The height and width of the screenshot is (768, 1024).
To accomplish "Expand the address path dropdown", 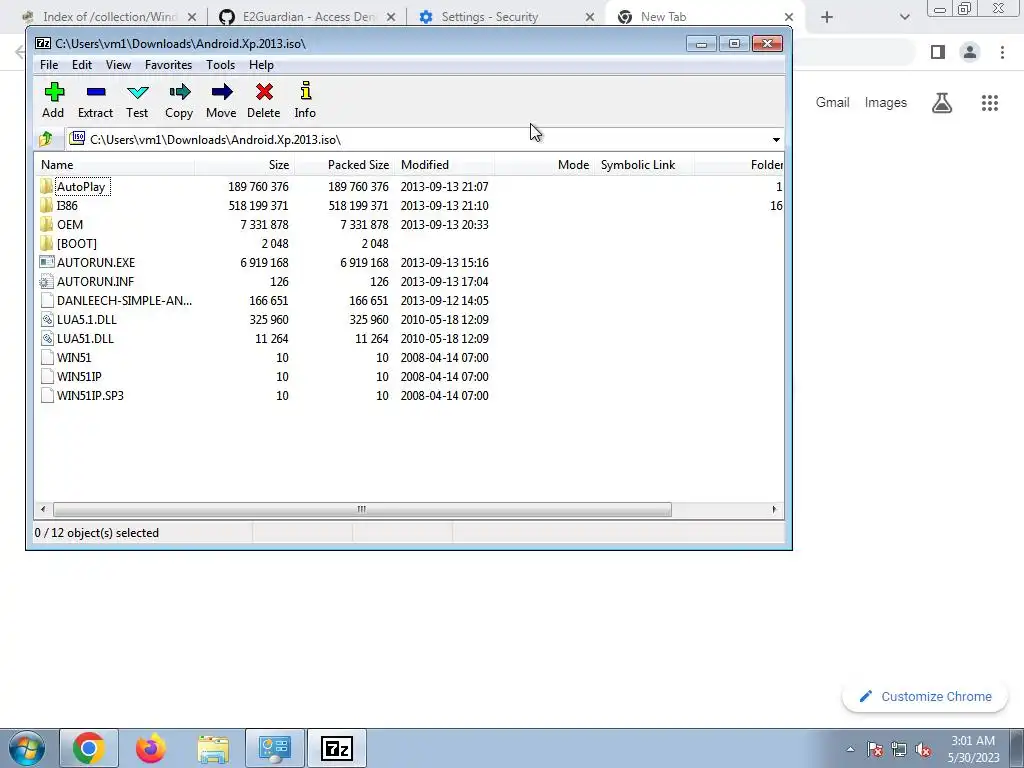I will coord(776,140).
